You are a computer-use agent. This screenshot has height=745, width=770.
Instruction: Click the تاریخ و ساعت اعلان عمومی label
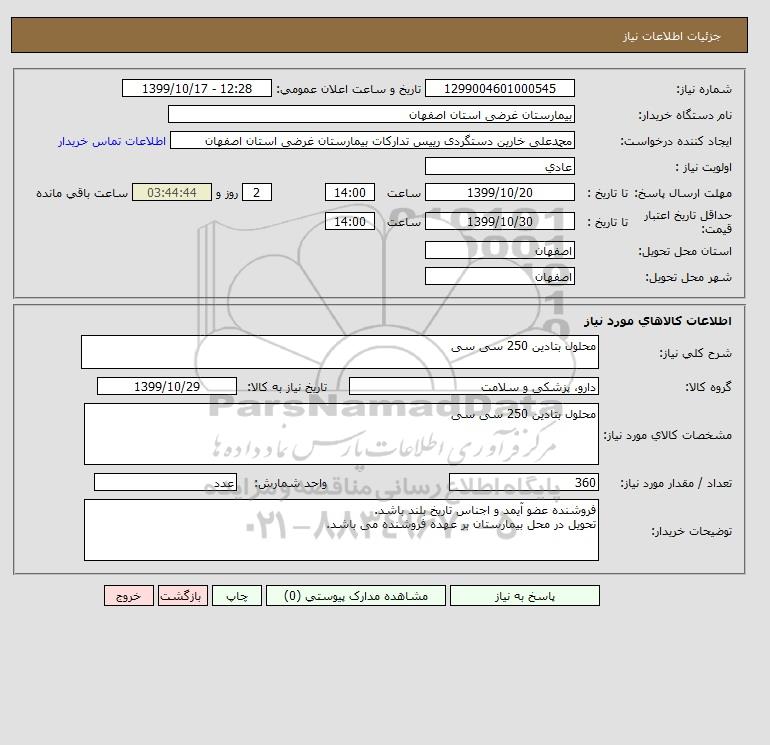click(349, 89)
